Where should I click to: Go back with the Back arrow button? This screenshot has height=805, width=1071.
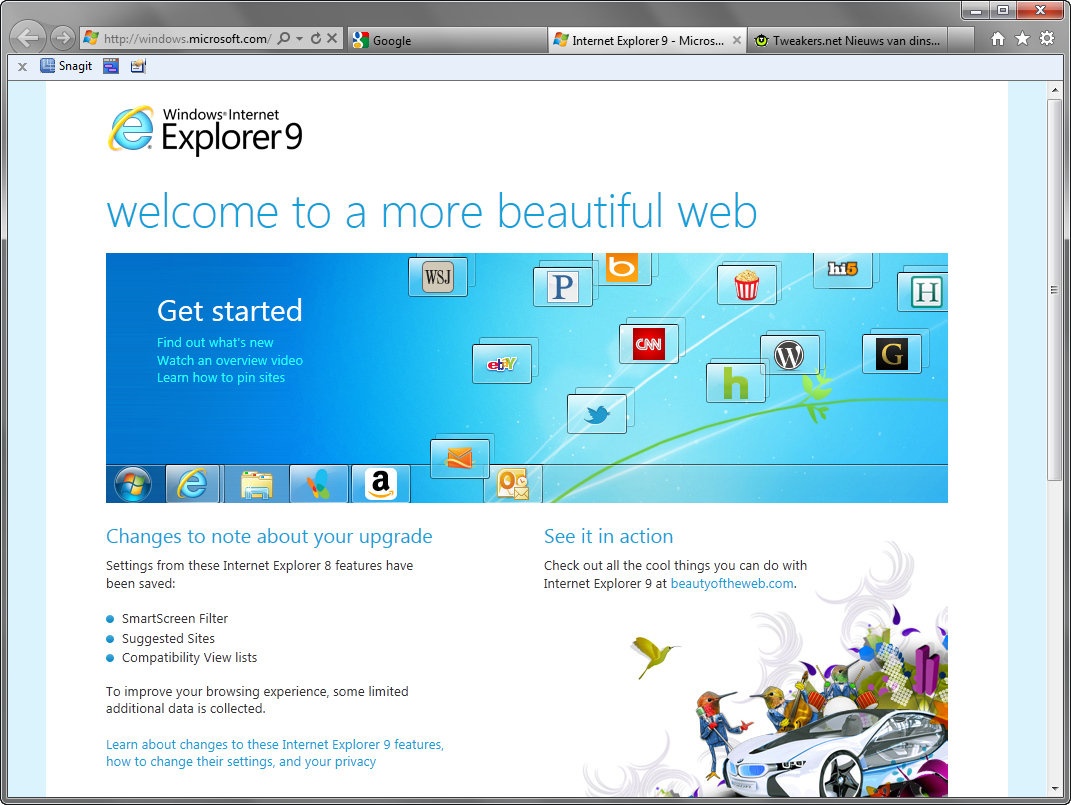point(28,38)
